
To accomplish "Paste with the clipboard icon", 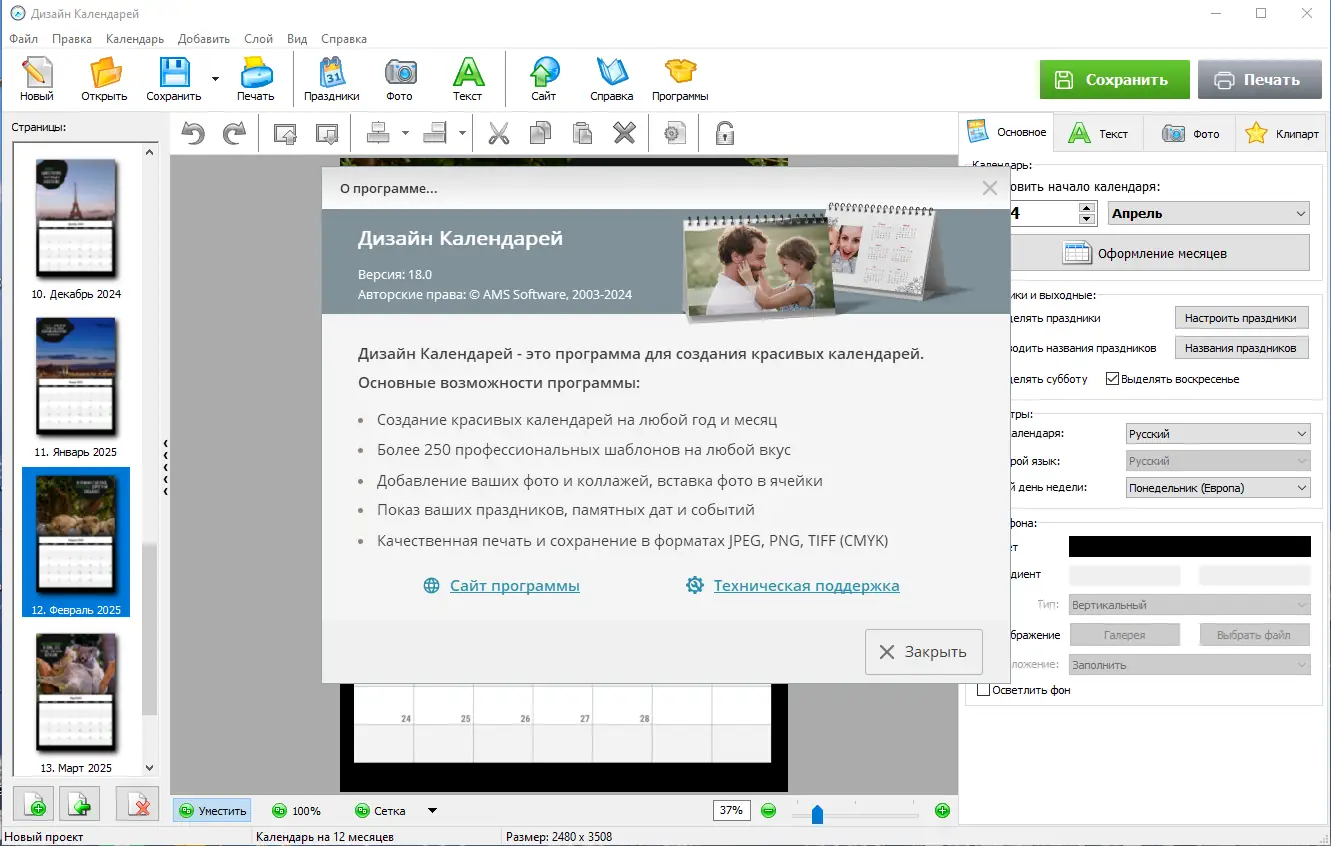I will 582,132.
